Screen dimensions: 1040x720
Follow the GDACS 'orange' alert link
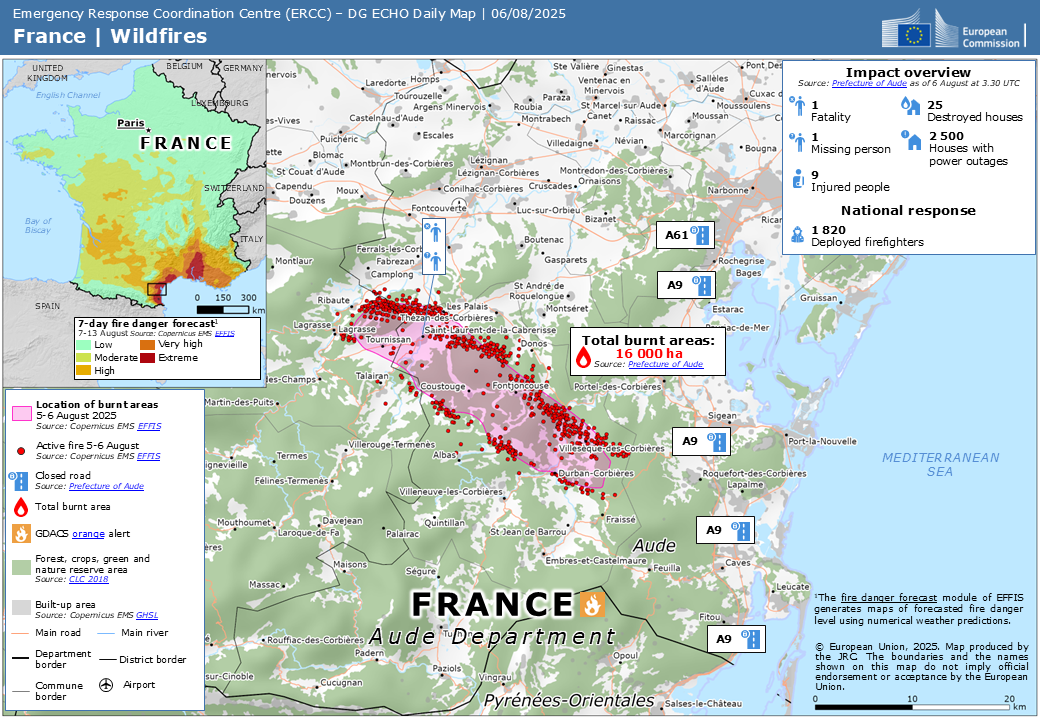point(88,534)
